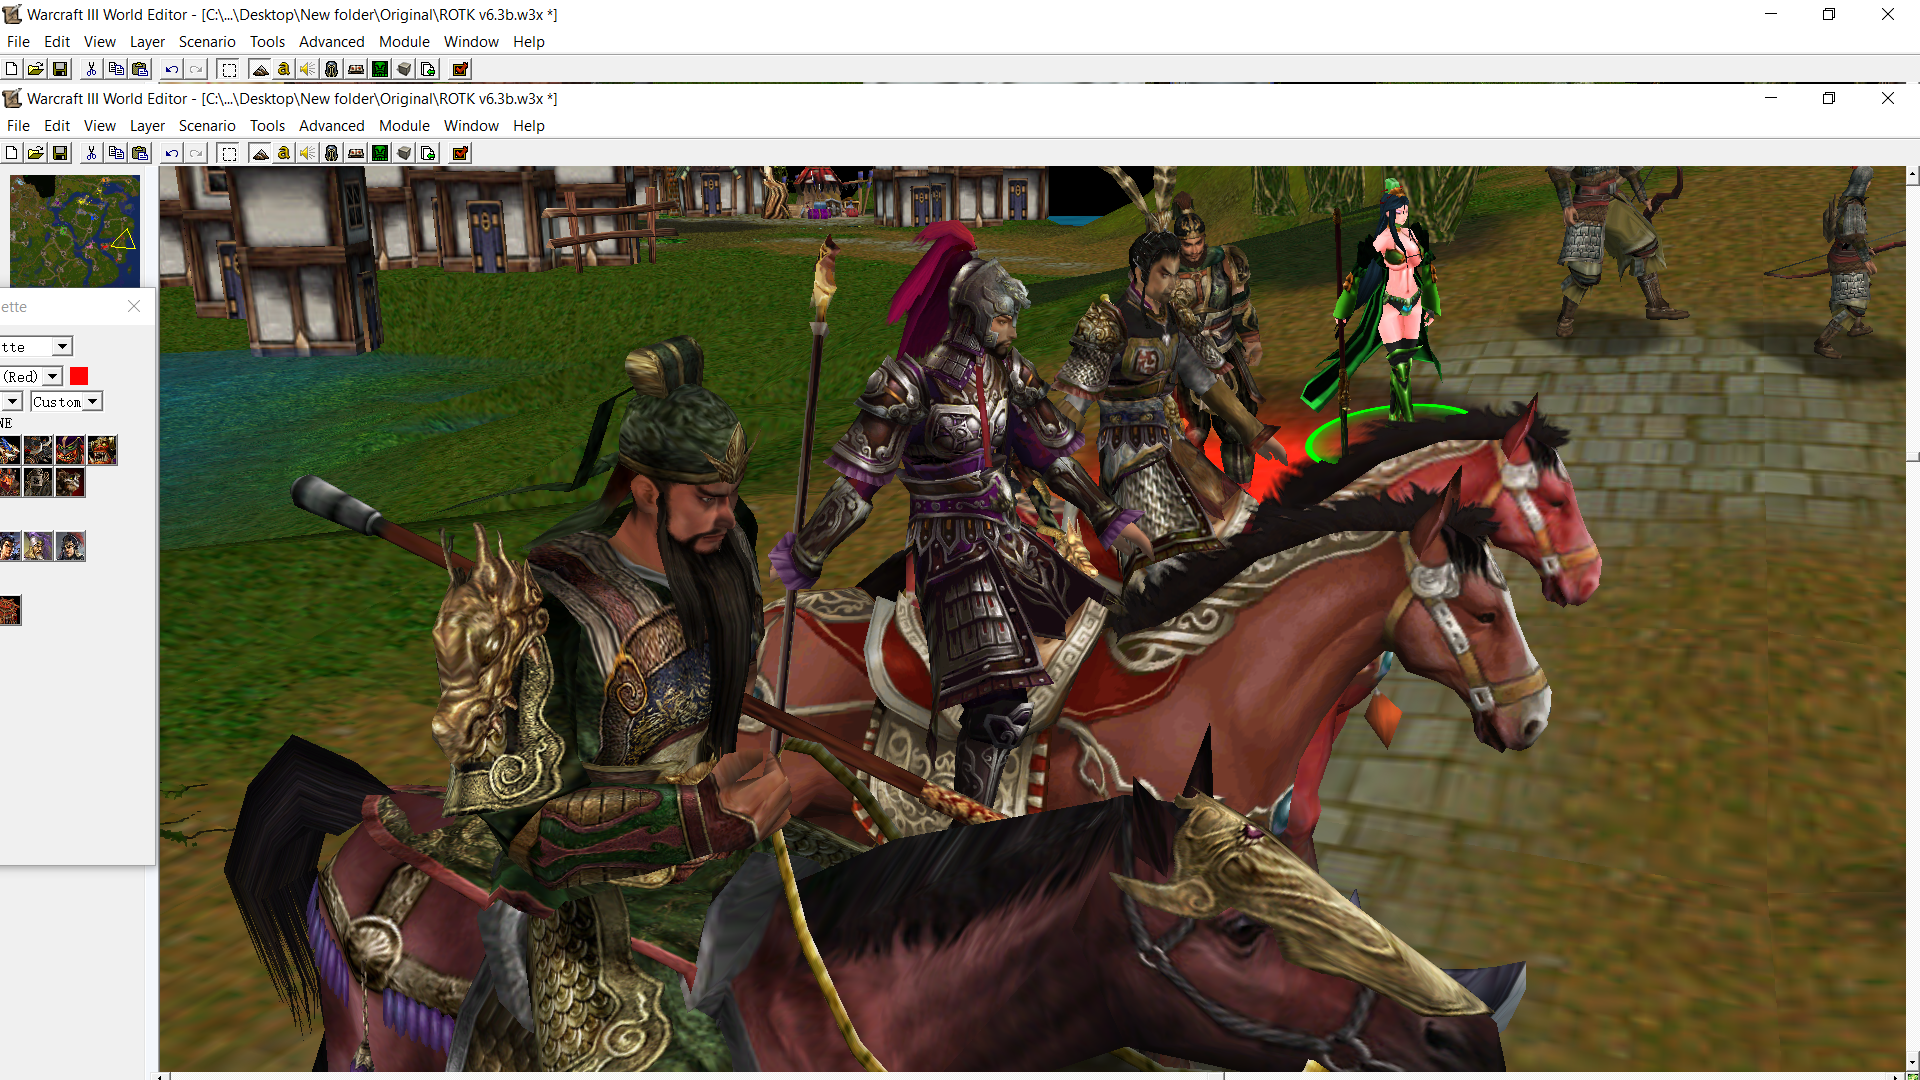
Task: Open the Trigger Editor in front window toolbar
Action: click(284, 153)
